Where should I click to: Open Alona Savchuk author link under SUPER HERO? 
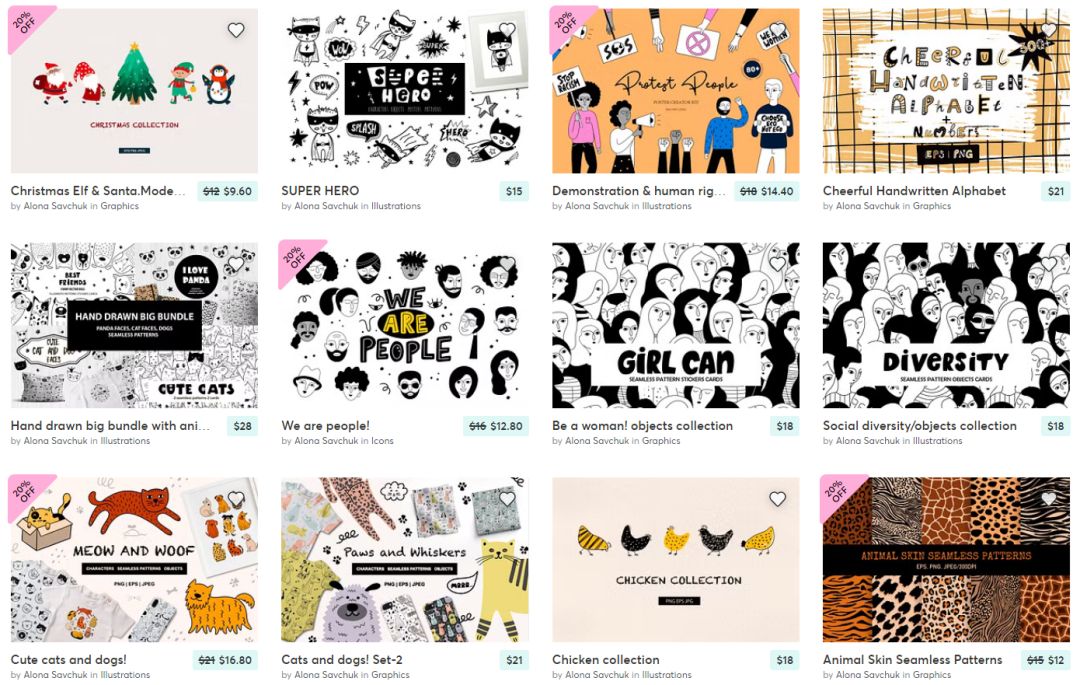click(x=326, y=206)
